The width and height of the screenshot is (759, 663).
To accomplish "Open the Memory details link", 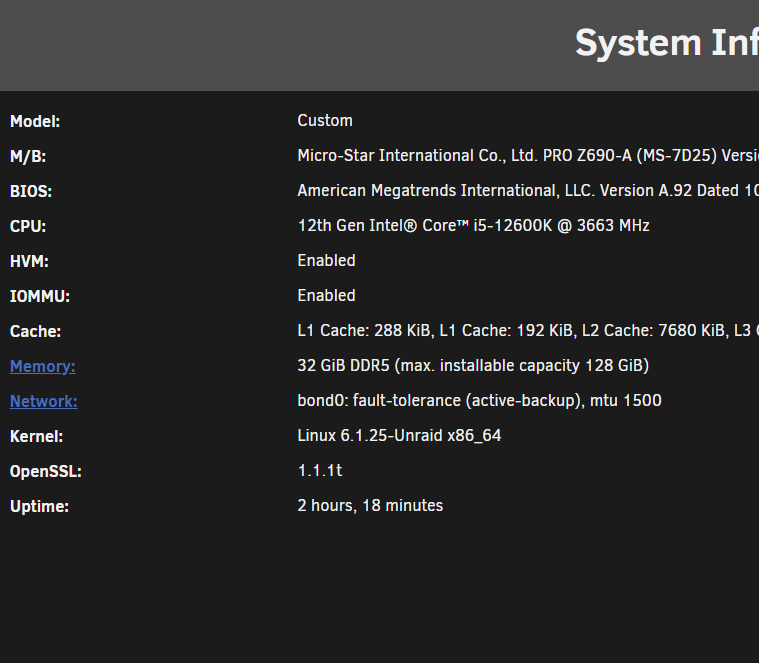I will tap(43, 366).
